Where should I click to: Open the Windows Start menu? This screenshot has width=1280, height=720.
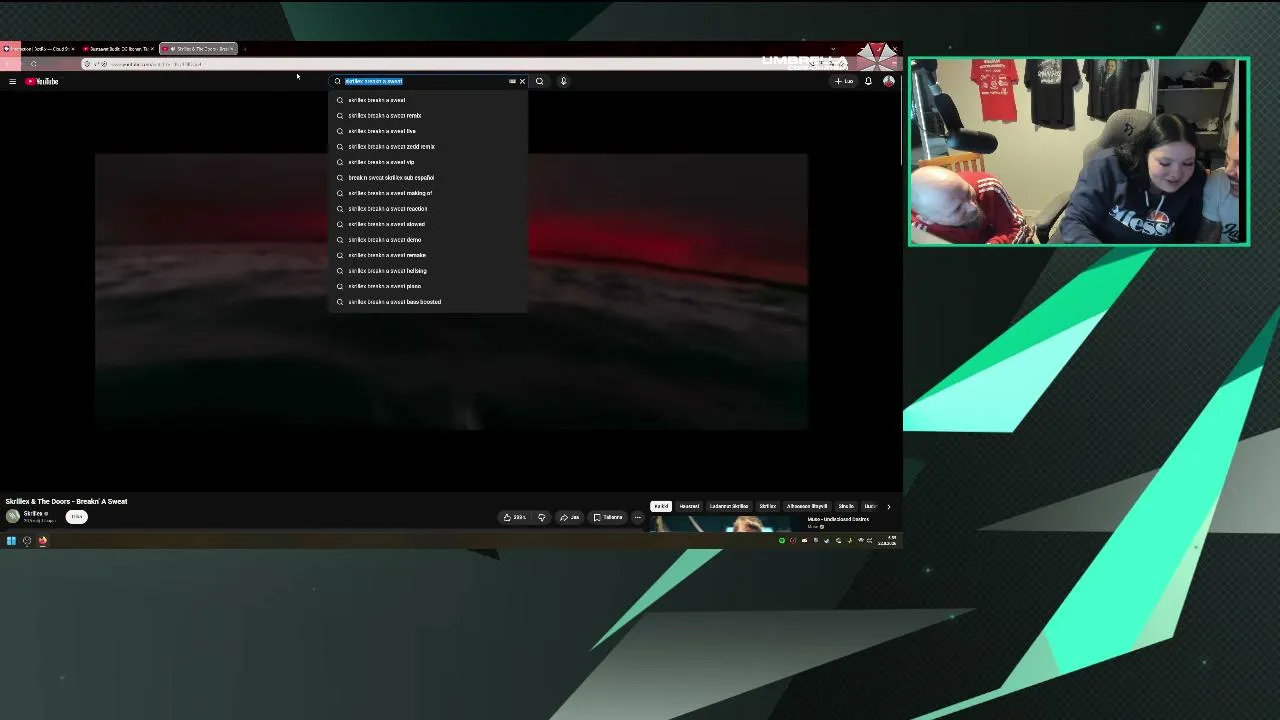[x=11, y=541]
